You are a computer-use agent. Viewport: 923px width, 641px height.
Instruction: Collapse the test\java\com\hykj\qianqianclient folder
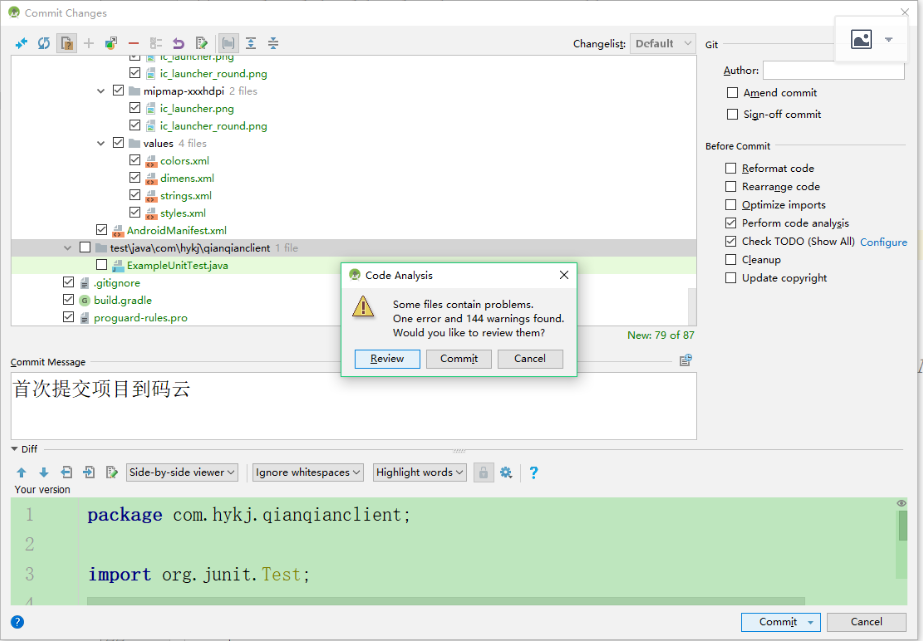coord(67,248)
